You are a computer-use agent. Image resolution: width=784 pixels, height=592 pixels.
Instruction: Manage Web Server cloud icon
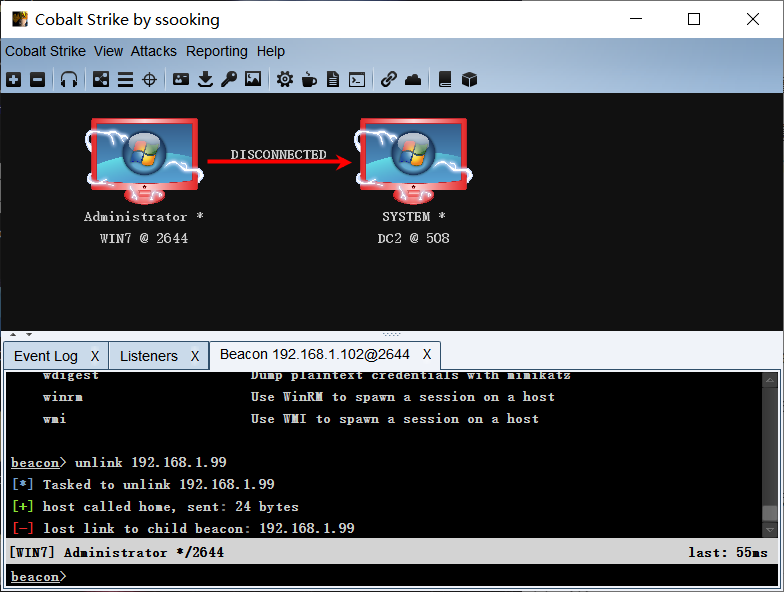point(413,79)
